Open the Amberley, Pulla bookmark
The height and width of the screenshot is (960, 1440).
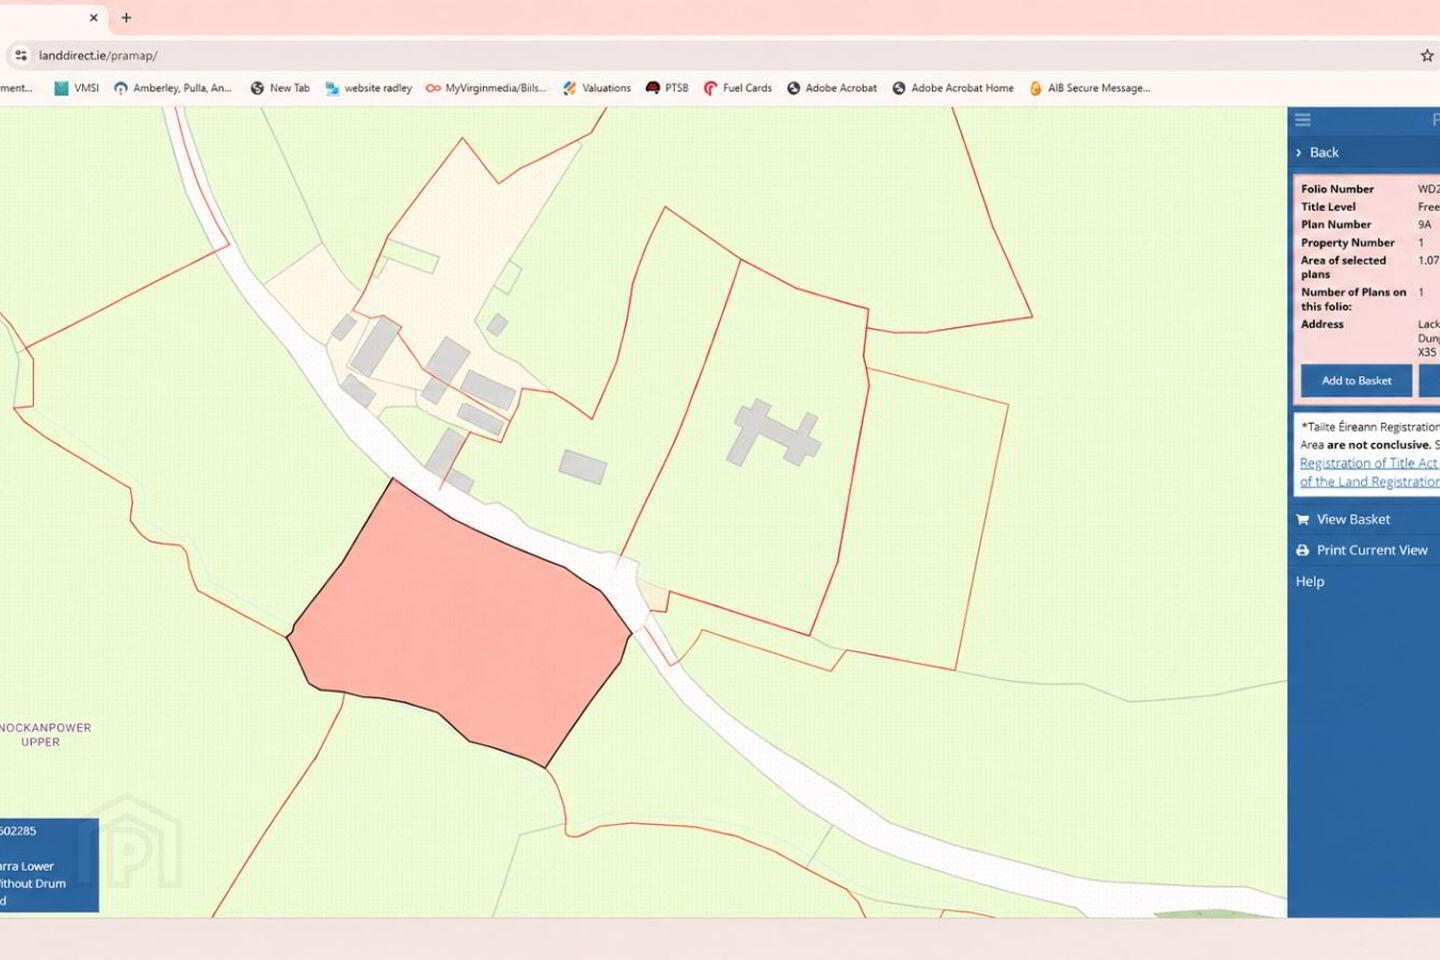[x=173, y=88]
